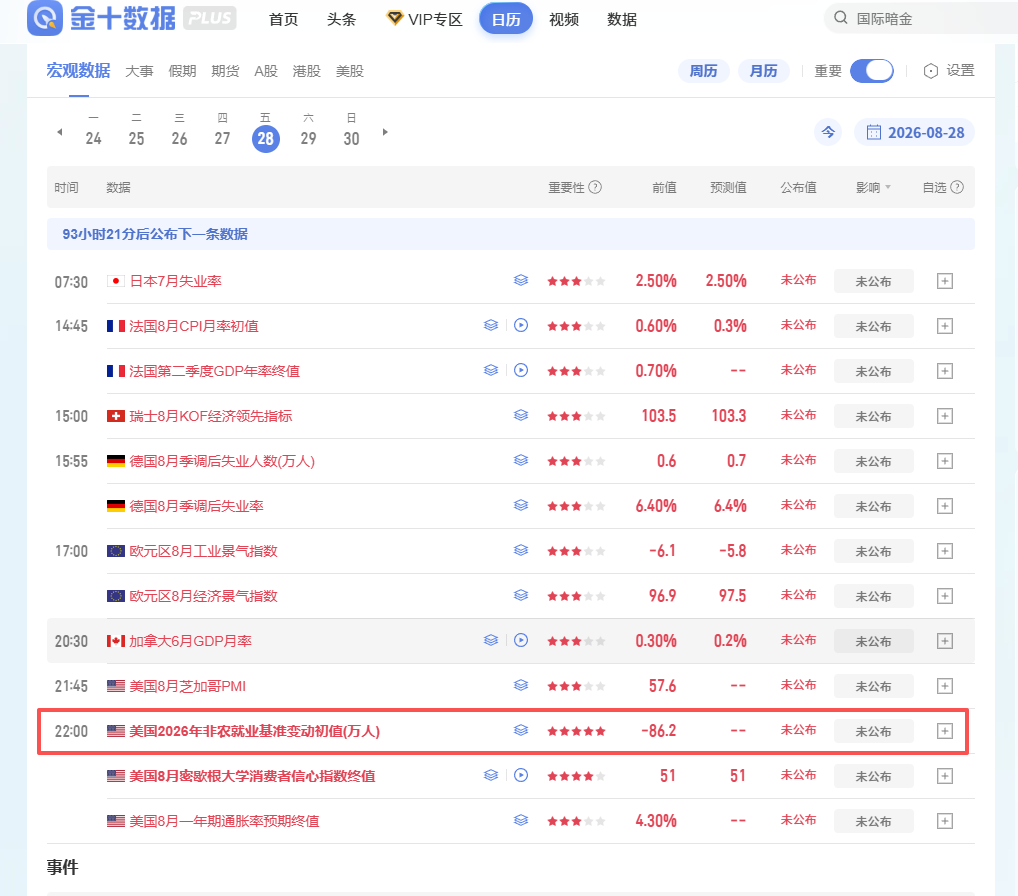The height and width of the screenshot is (896, 1018).
Task: Click the VIP专区 diamond icon
Action: pos(394,18)
